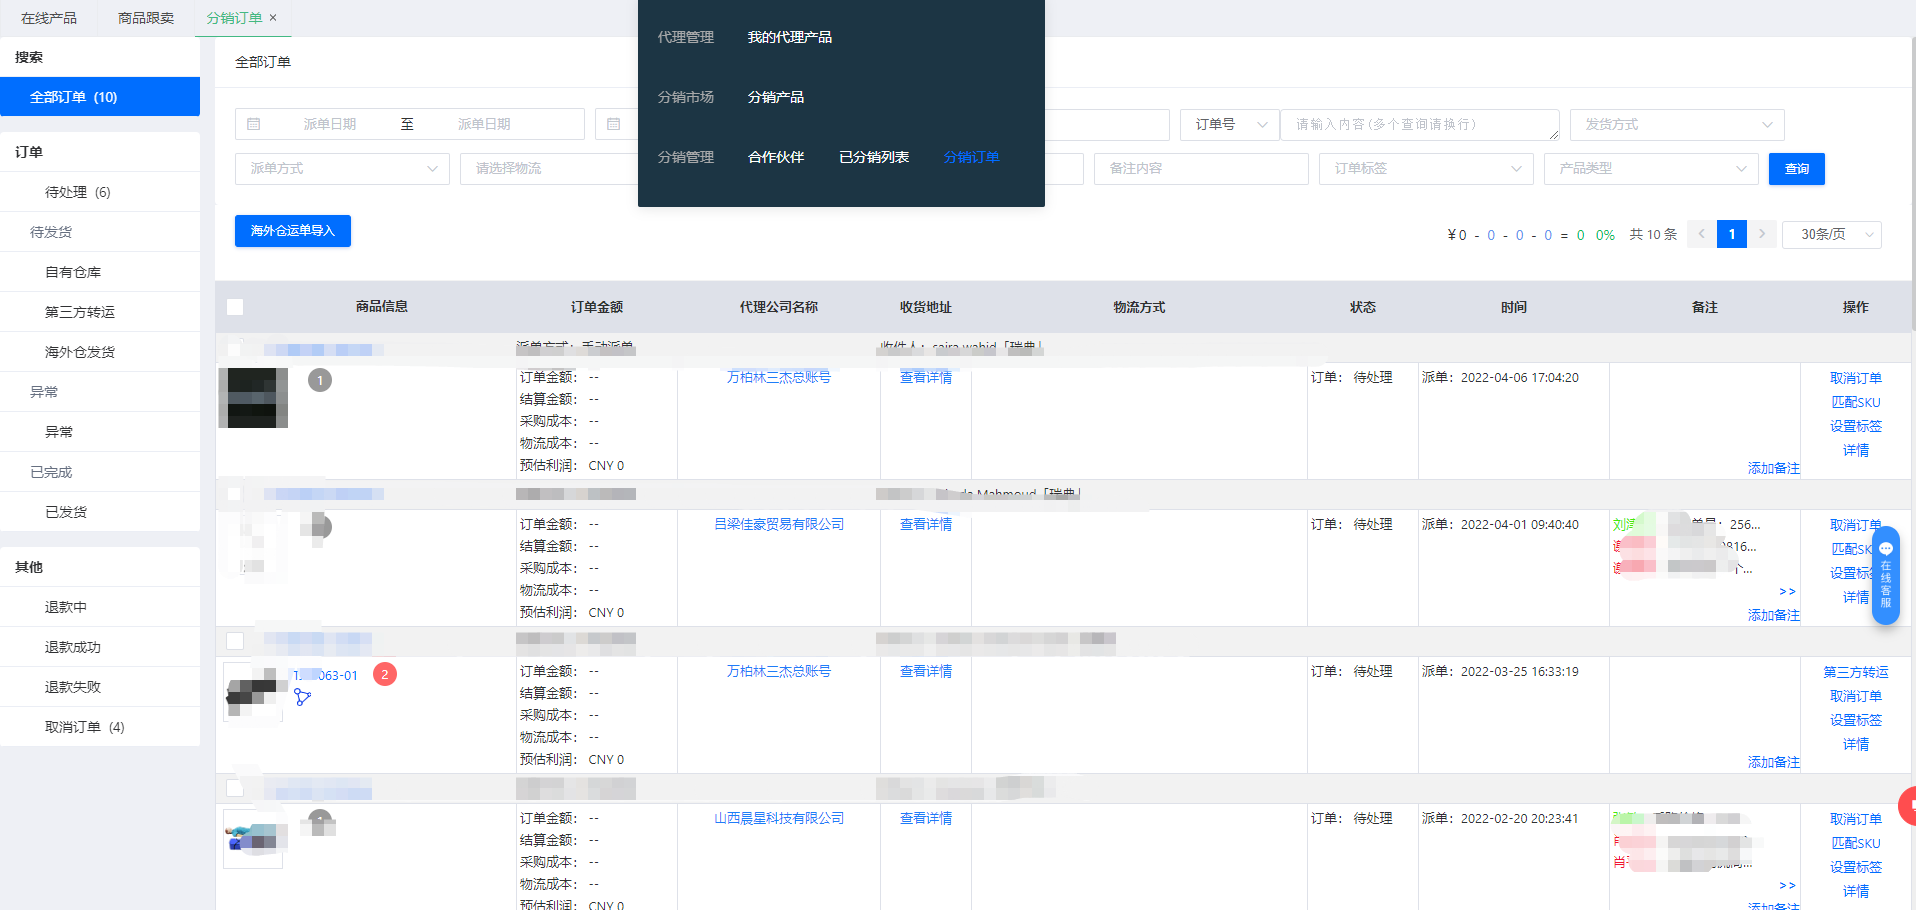Open 退款失败 in sidebar

100,687
